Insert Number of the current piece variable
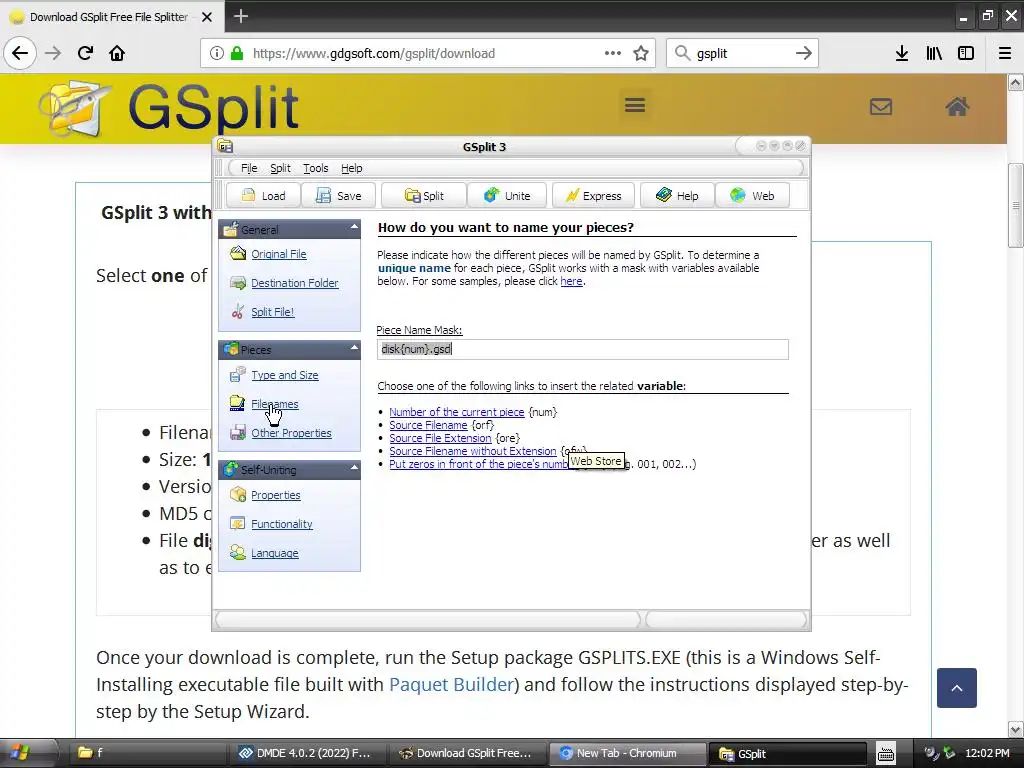The width and height of the screenshot is (1024, 768). [x=456, y=412]
